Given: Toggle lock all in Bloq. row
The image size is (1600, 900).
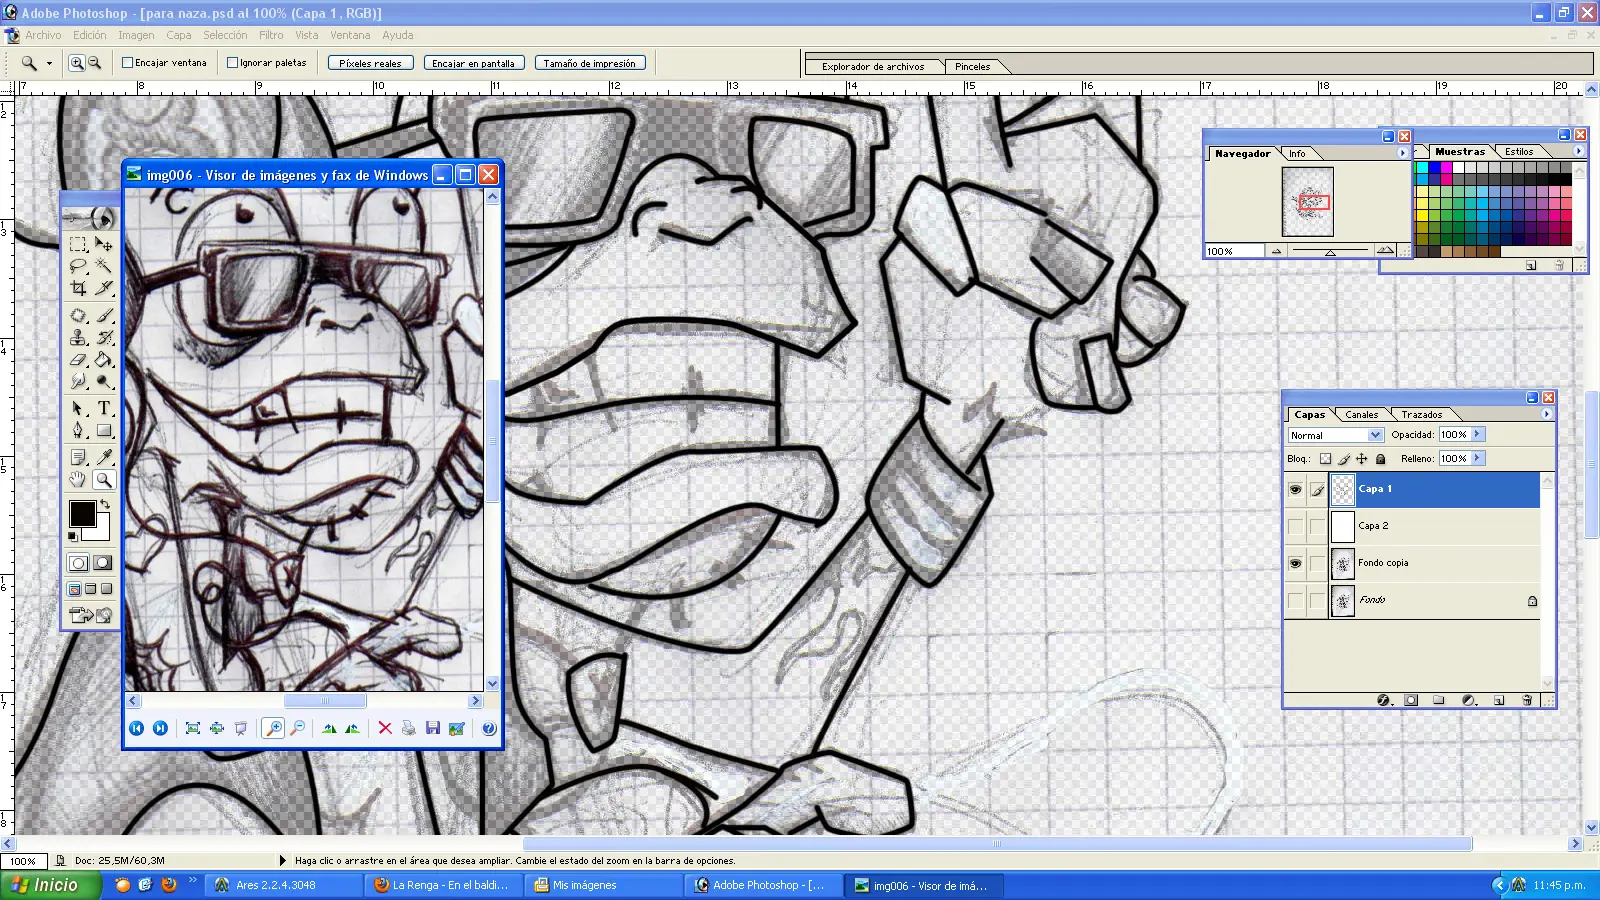Looking at the screenshot, I should coord(1380,459).
